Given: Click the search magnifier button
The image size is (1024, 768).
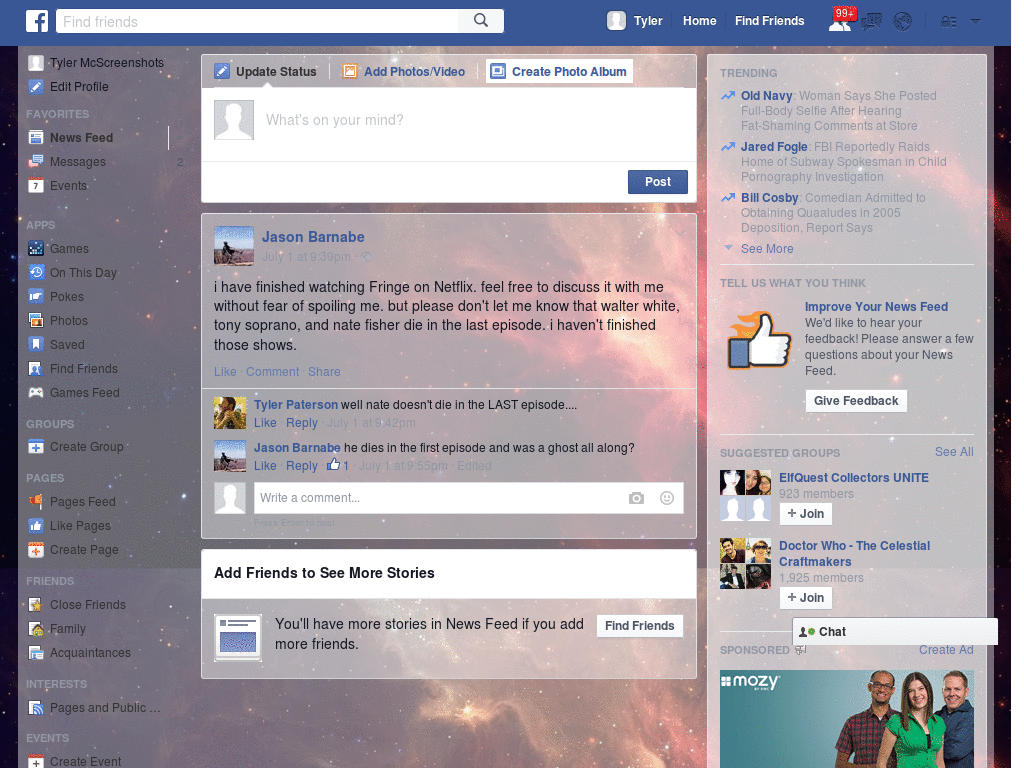Looking at the screenshot, I should [481, 21].
